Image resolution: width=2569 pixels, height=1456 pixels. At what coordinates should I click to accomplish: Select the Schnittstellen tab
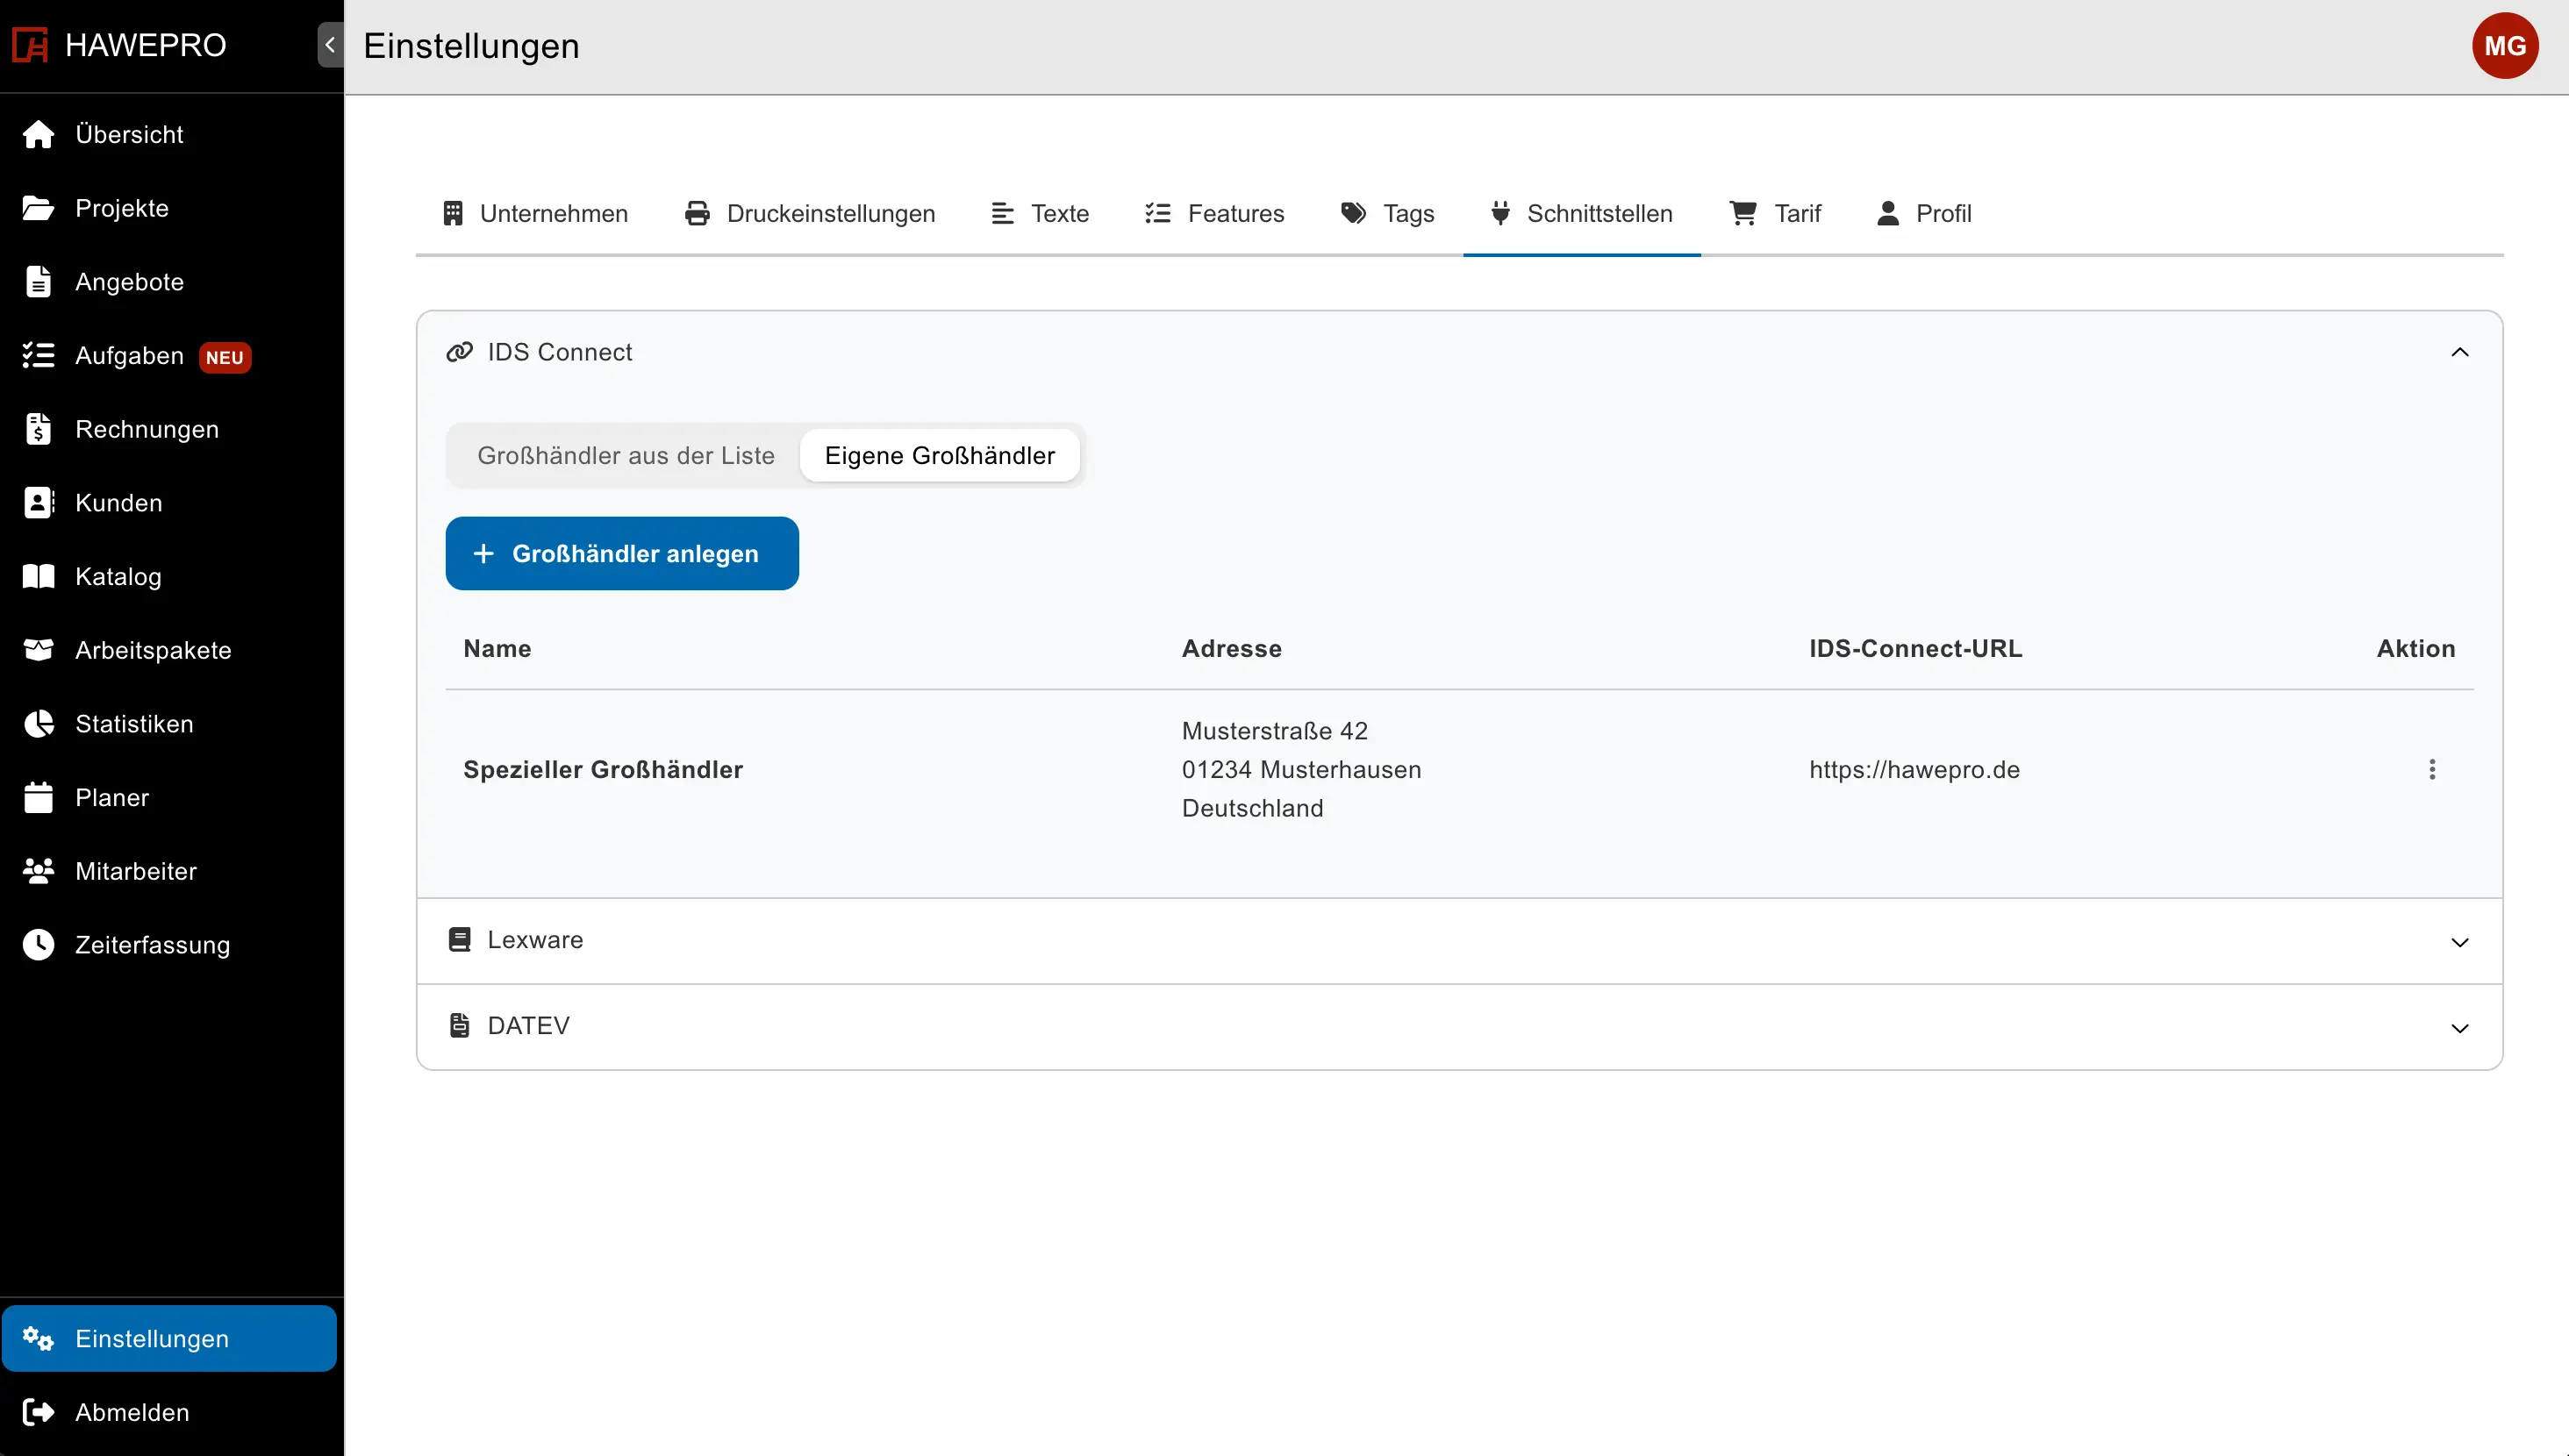point(1581,214)
